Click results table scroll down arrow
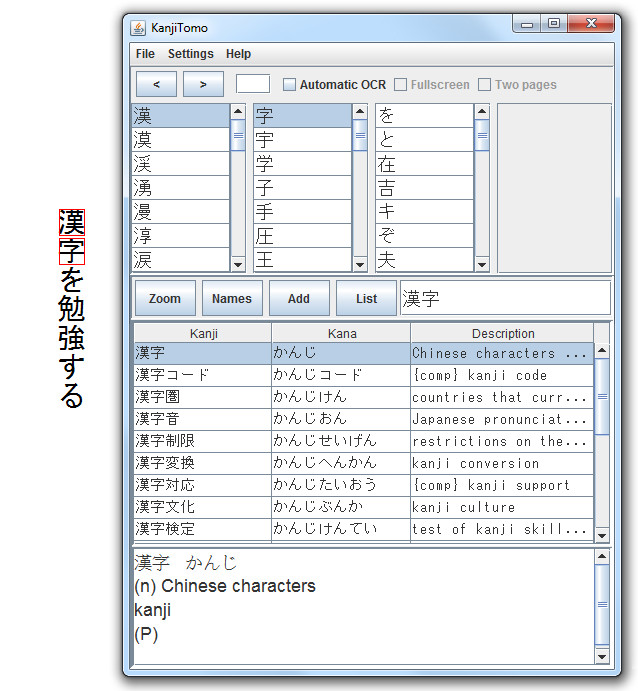The image size is (638, 691). pyautogui.click(x=602, y=535)
